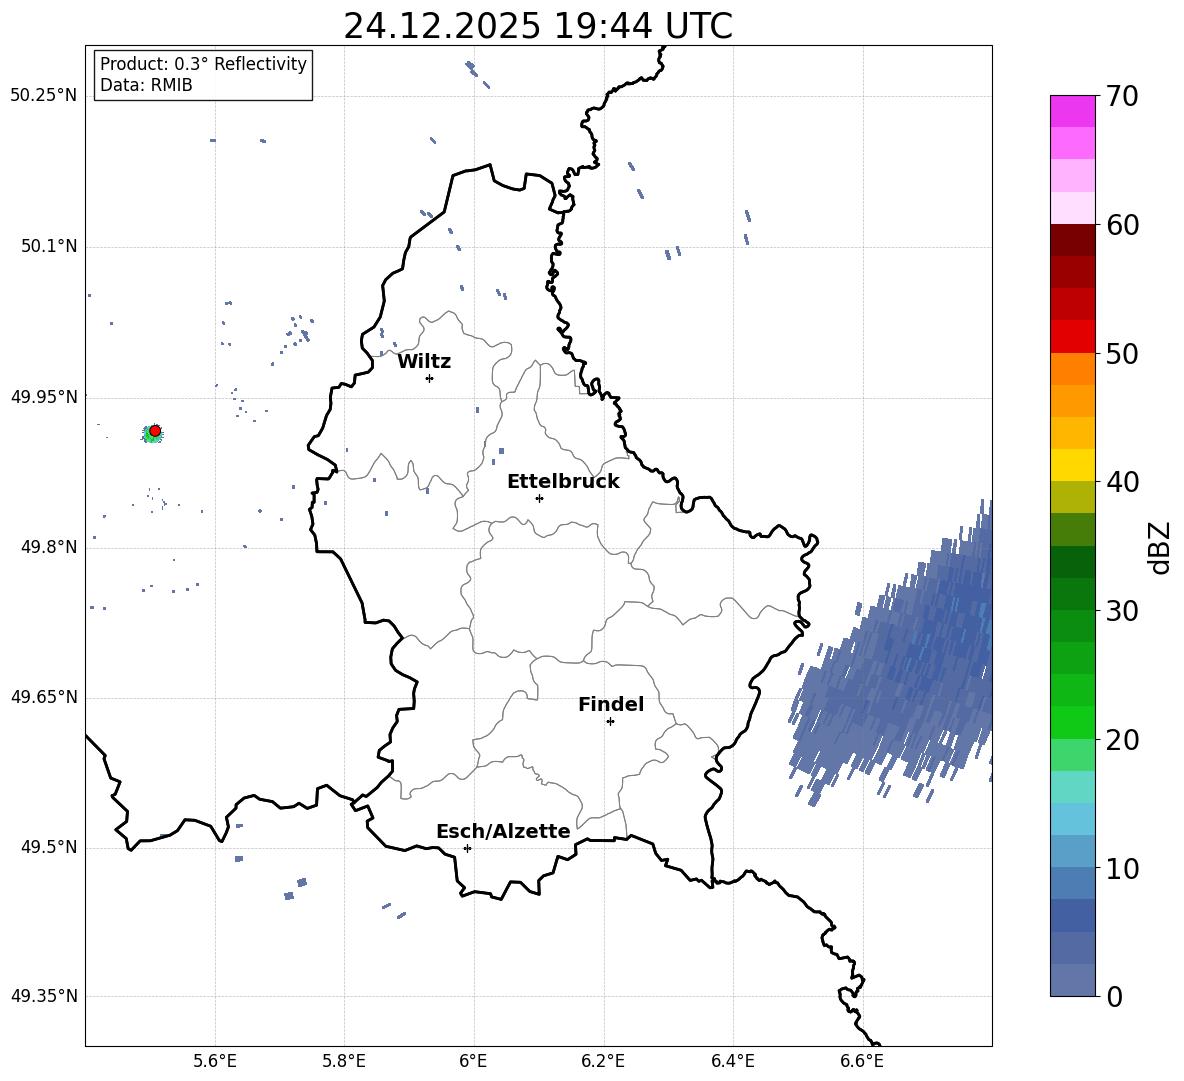1184x1081 pixels.
Task: Click the Findel station cross marker
Action: 610,721
